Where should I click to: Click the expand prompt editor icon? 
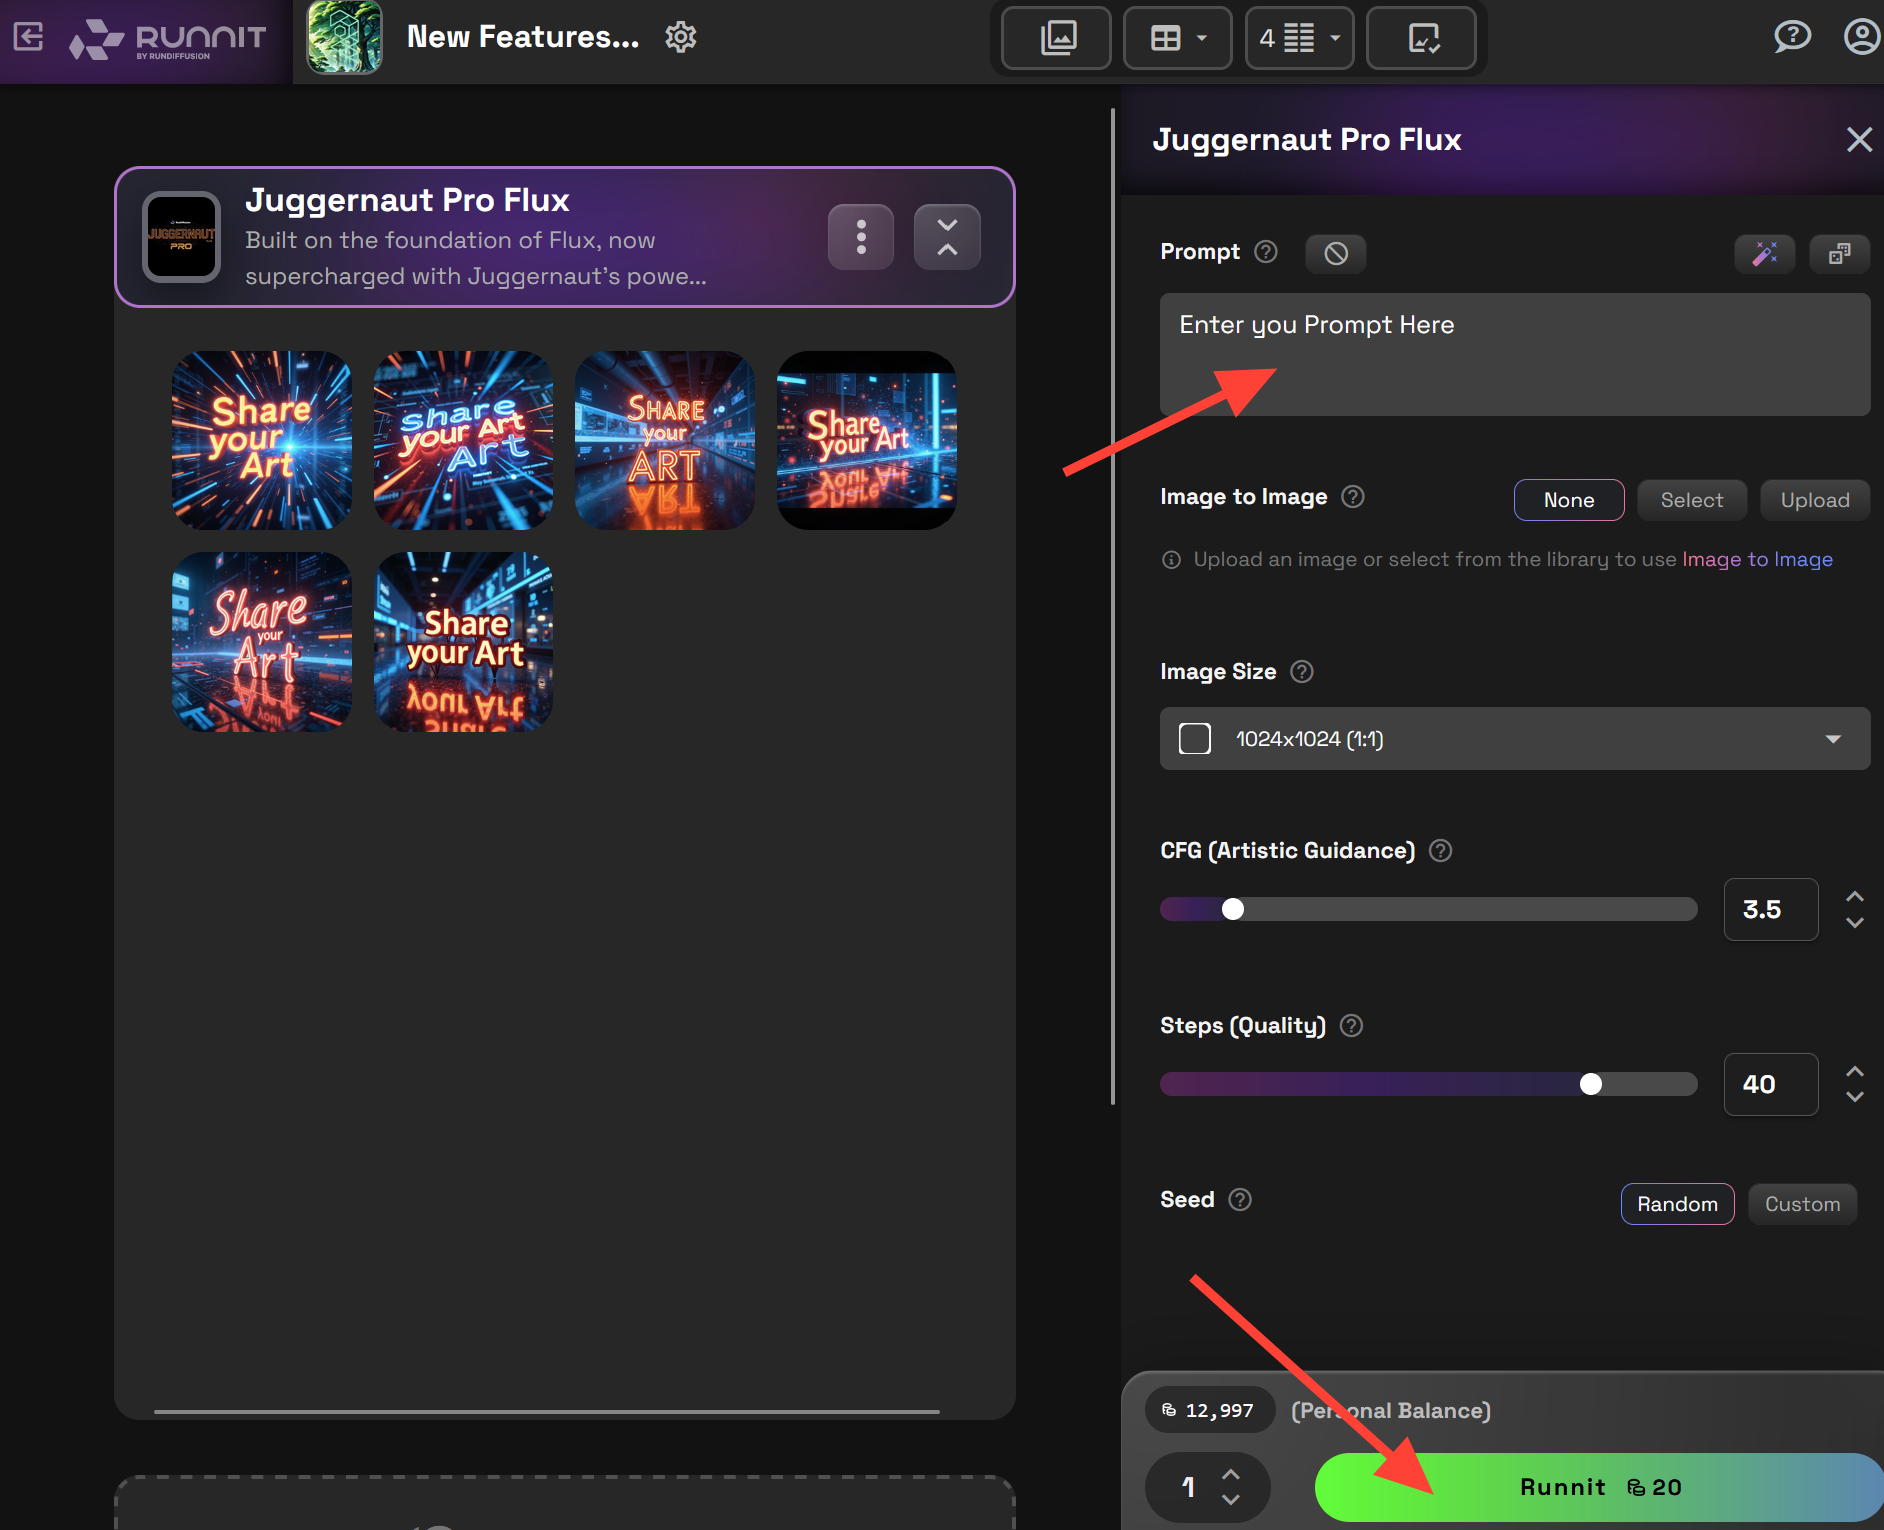1840,253
